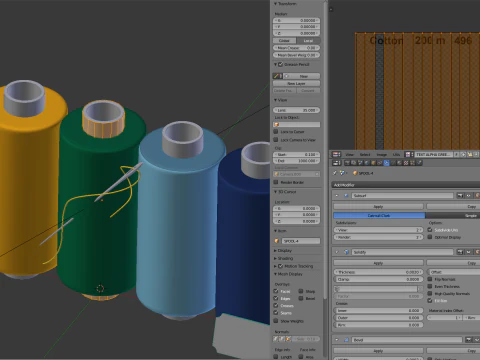Toggle the Grease Pencil checkbox
The width and height of the screenshot is (480, 360).
pos(280,64)
